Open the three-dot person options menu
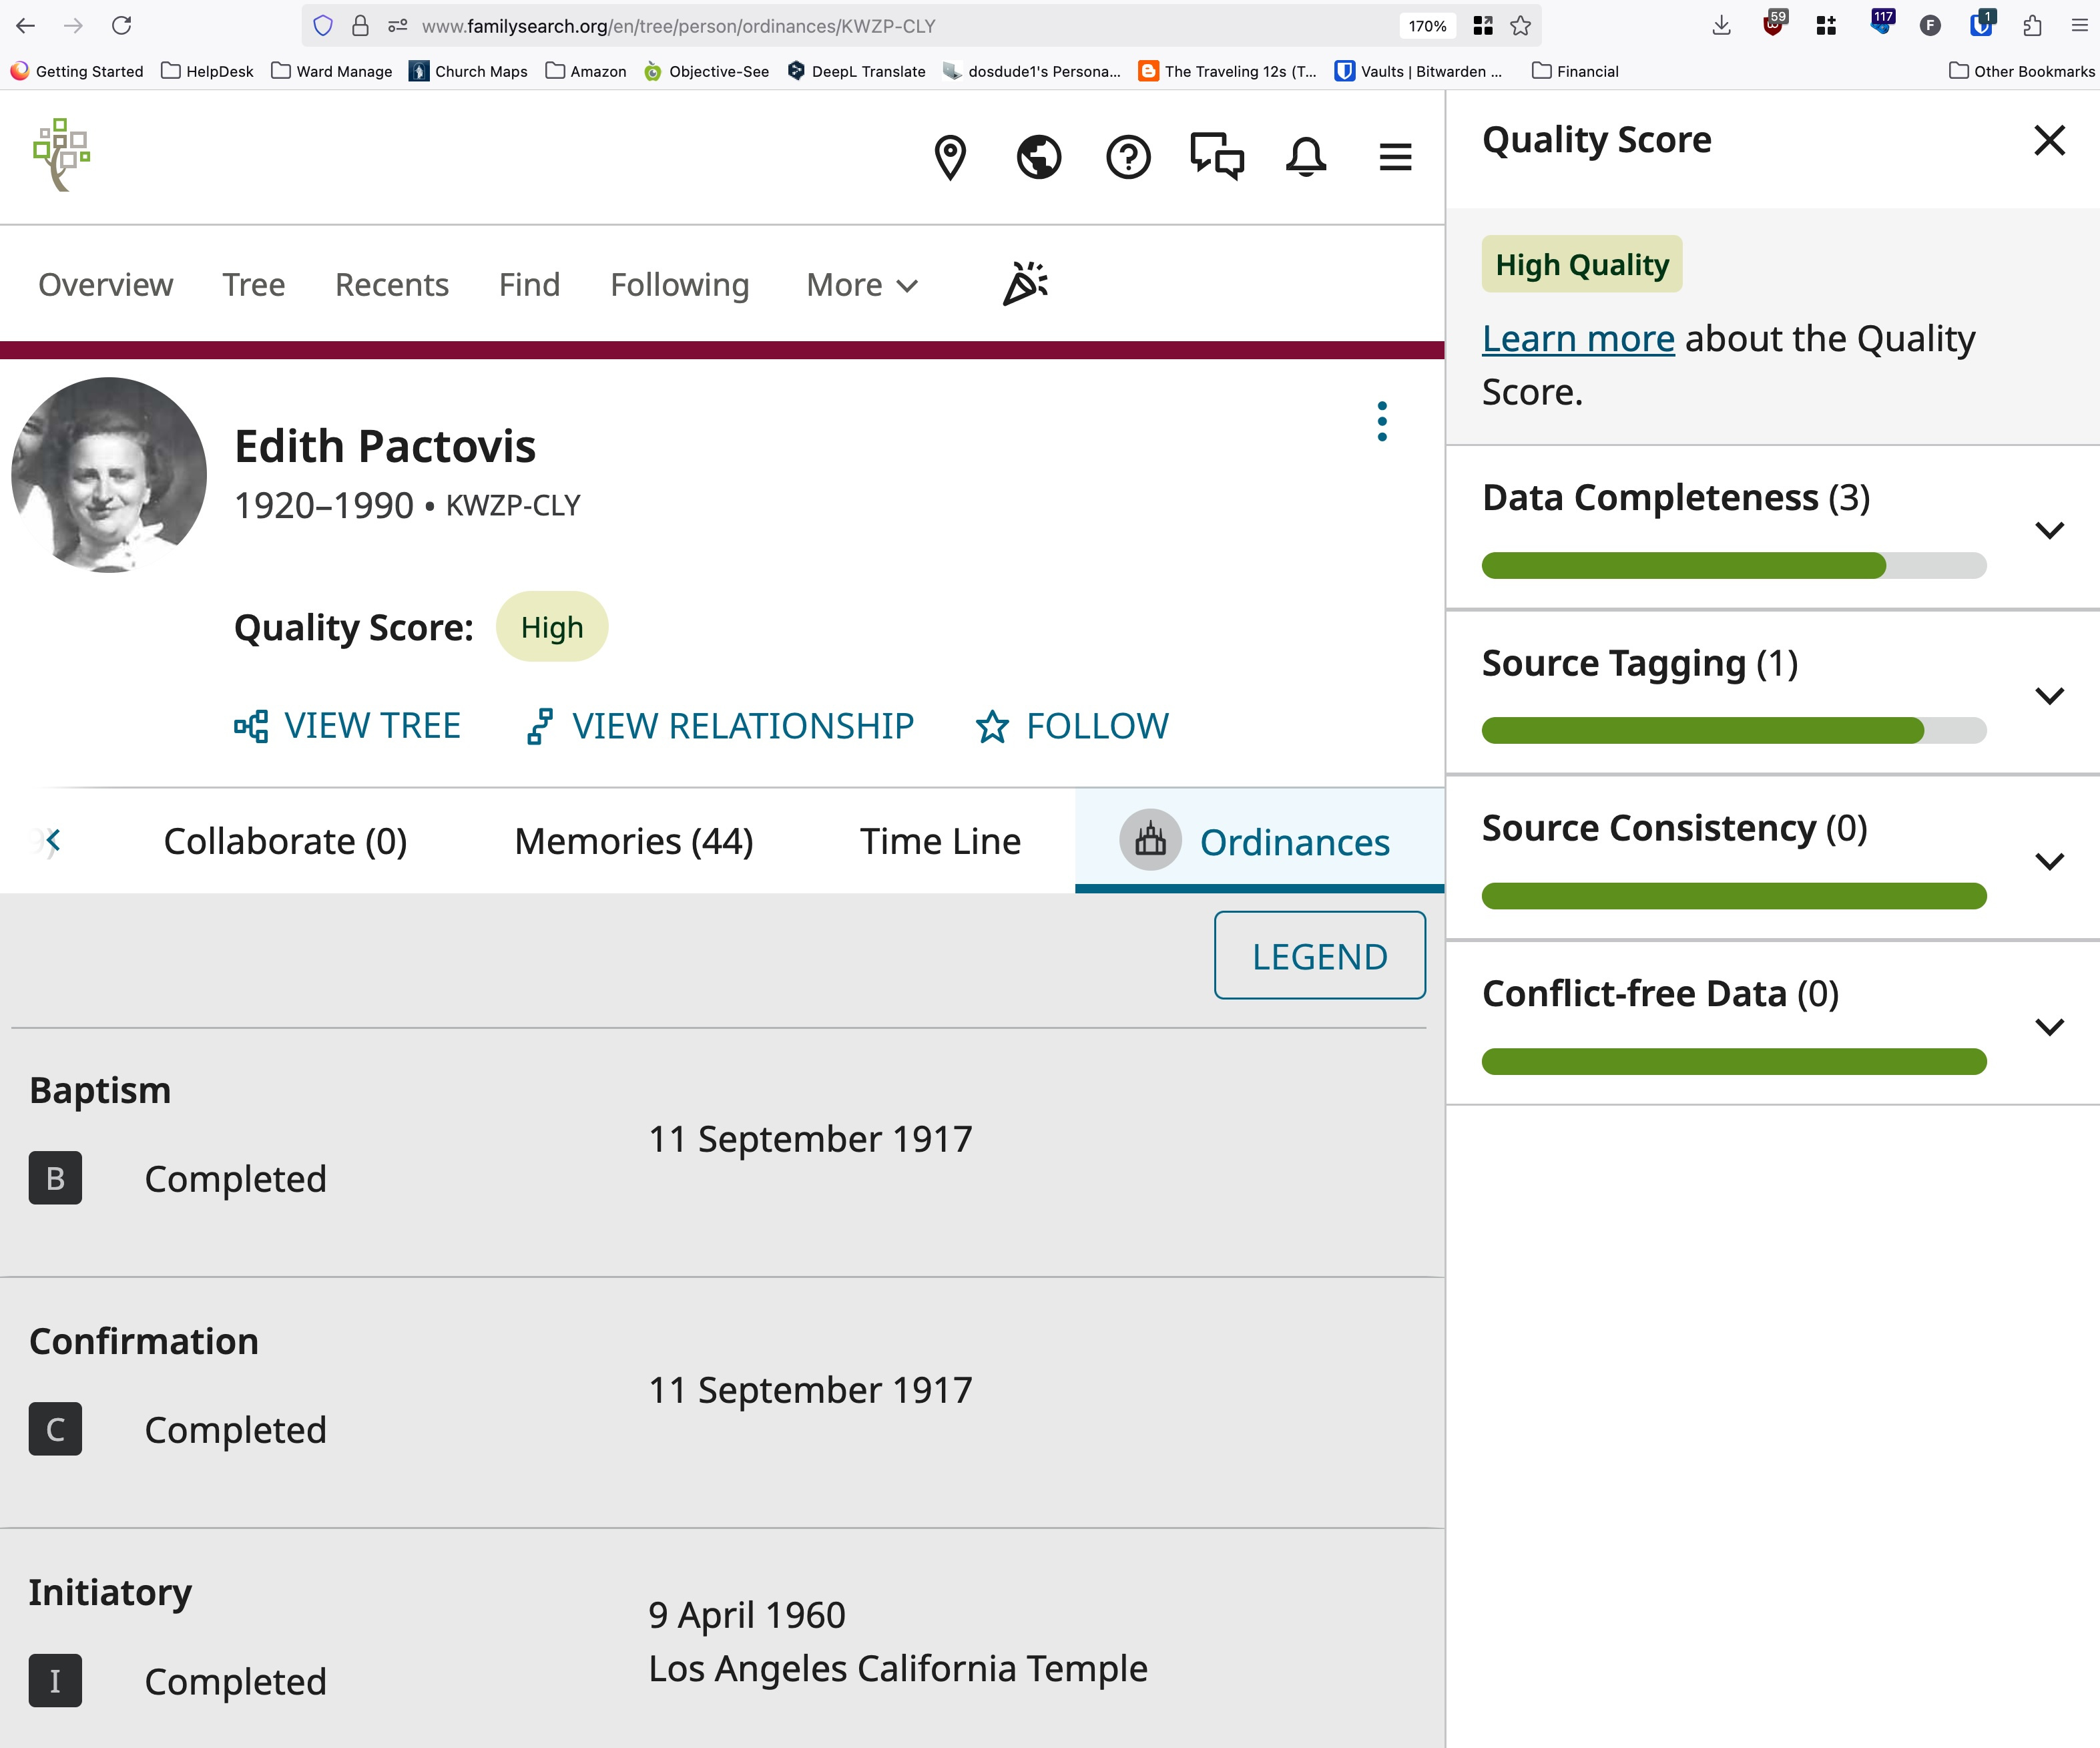The width and height of the screenshot is (2100, 1748). pos(1382,422)
